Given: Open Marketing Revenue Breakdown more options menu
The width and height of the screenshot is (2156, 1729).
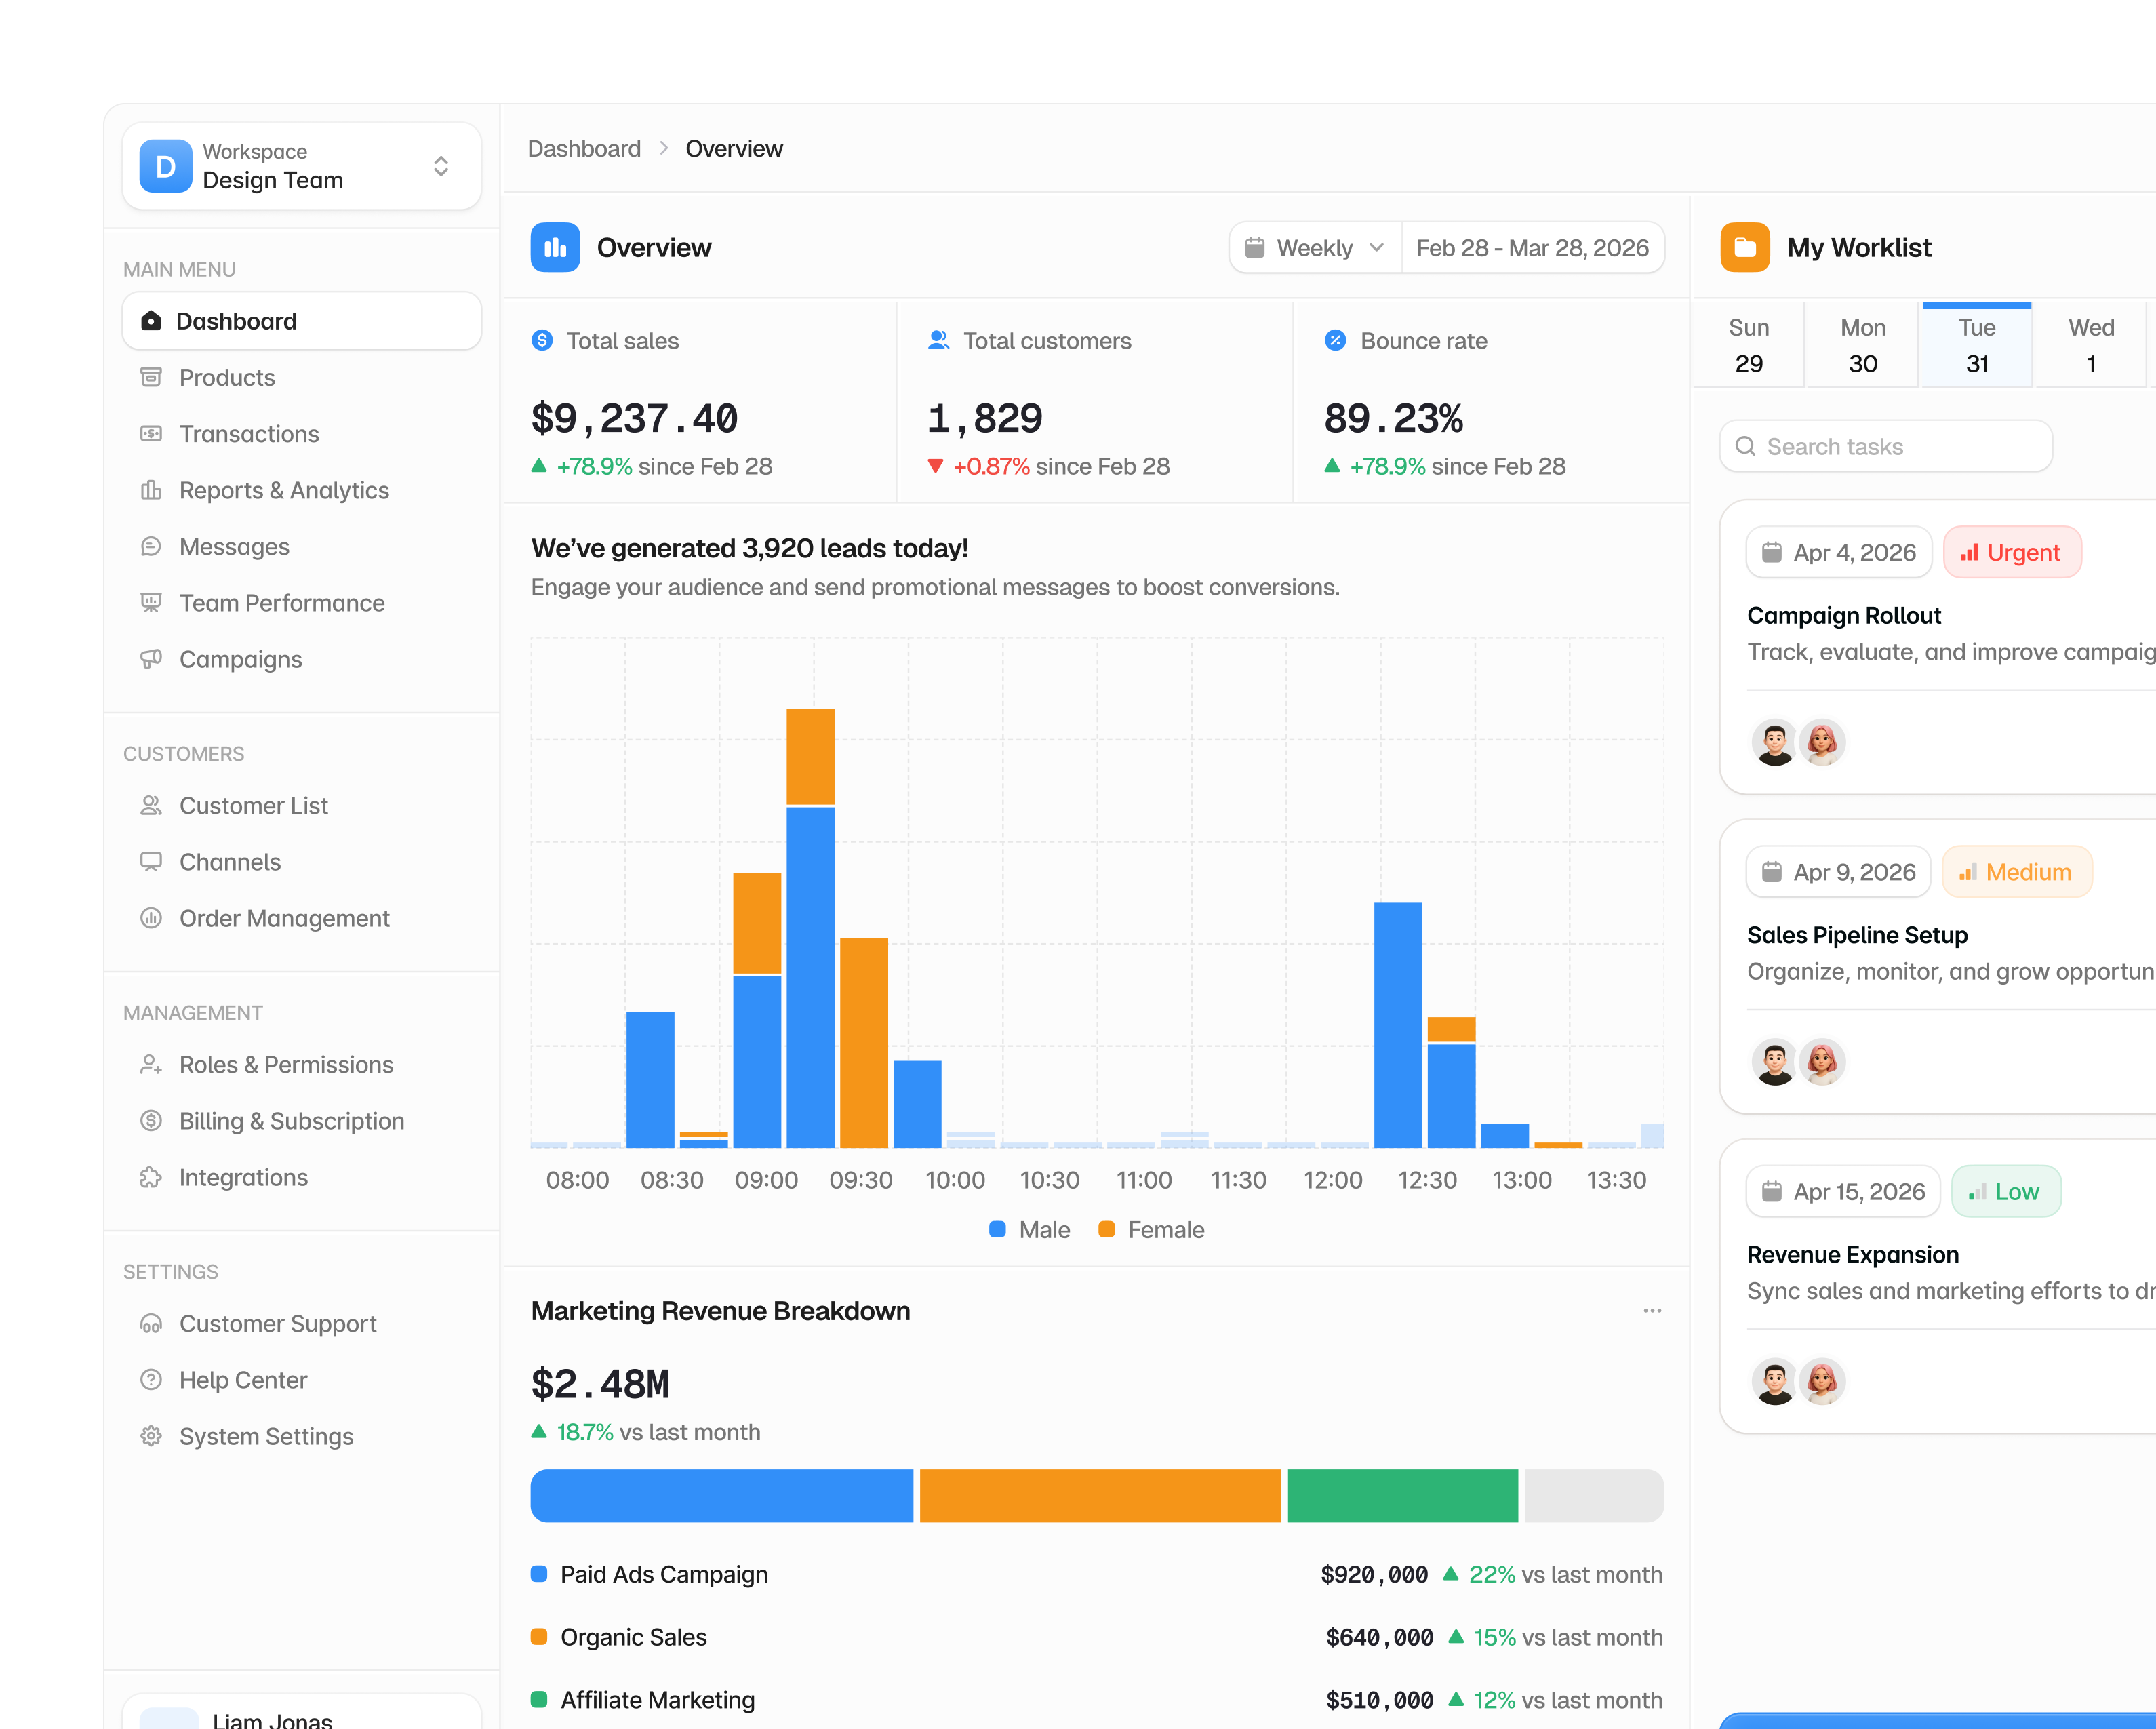Looking at the screenshot, I should click(x=1652, y=1310).
